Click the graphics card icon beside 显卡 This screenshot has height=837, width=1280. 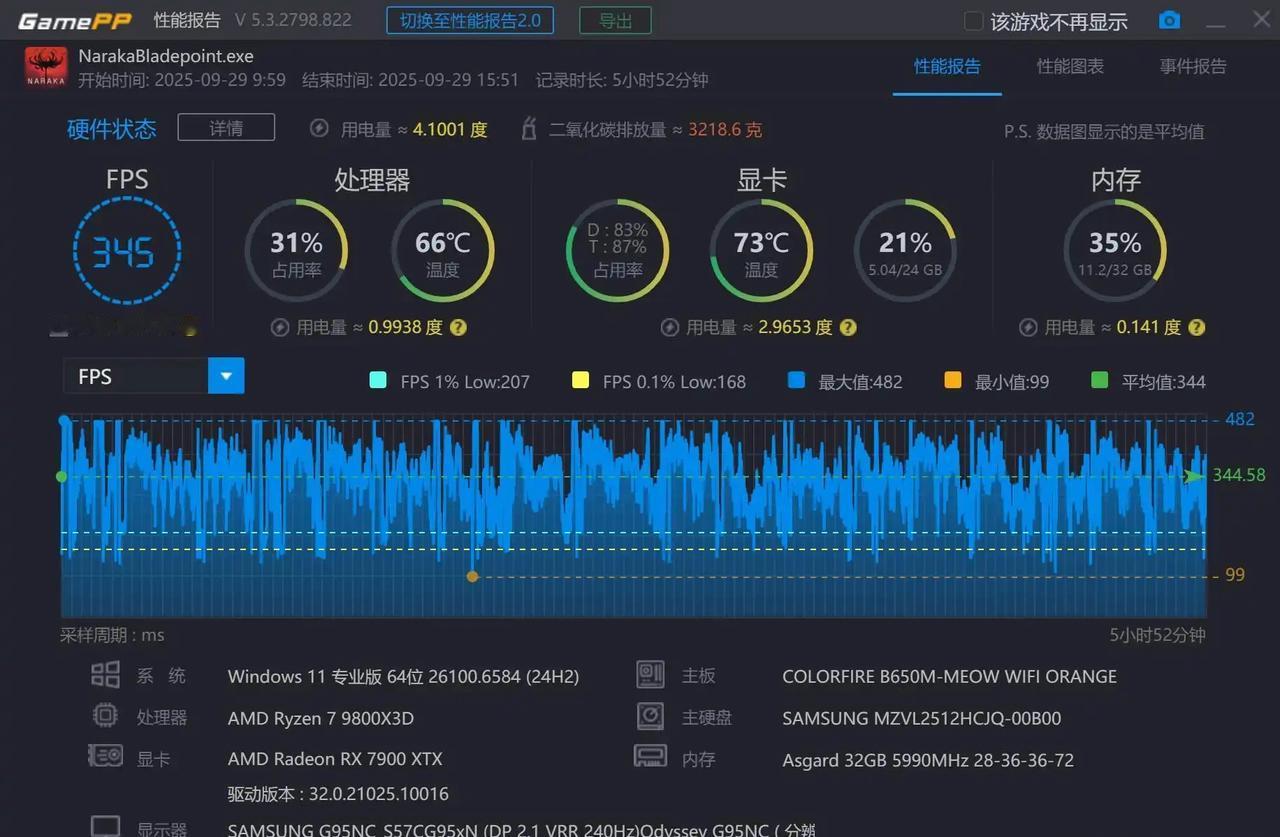tap(105, 757)
